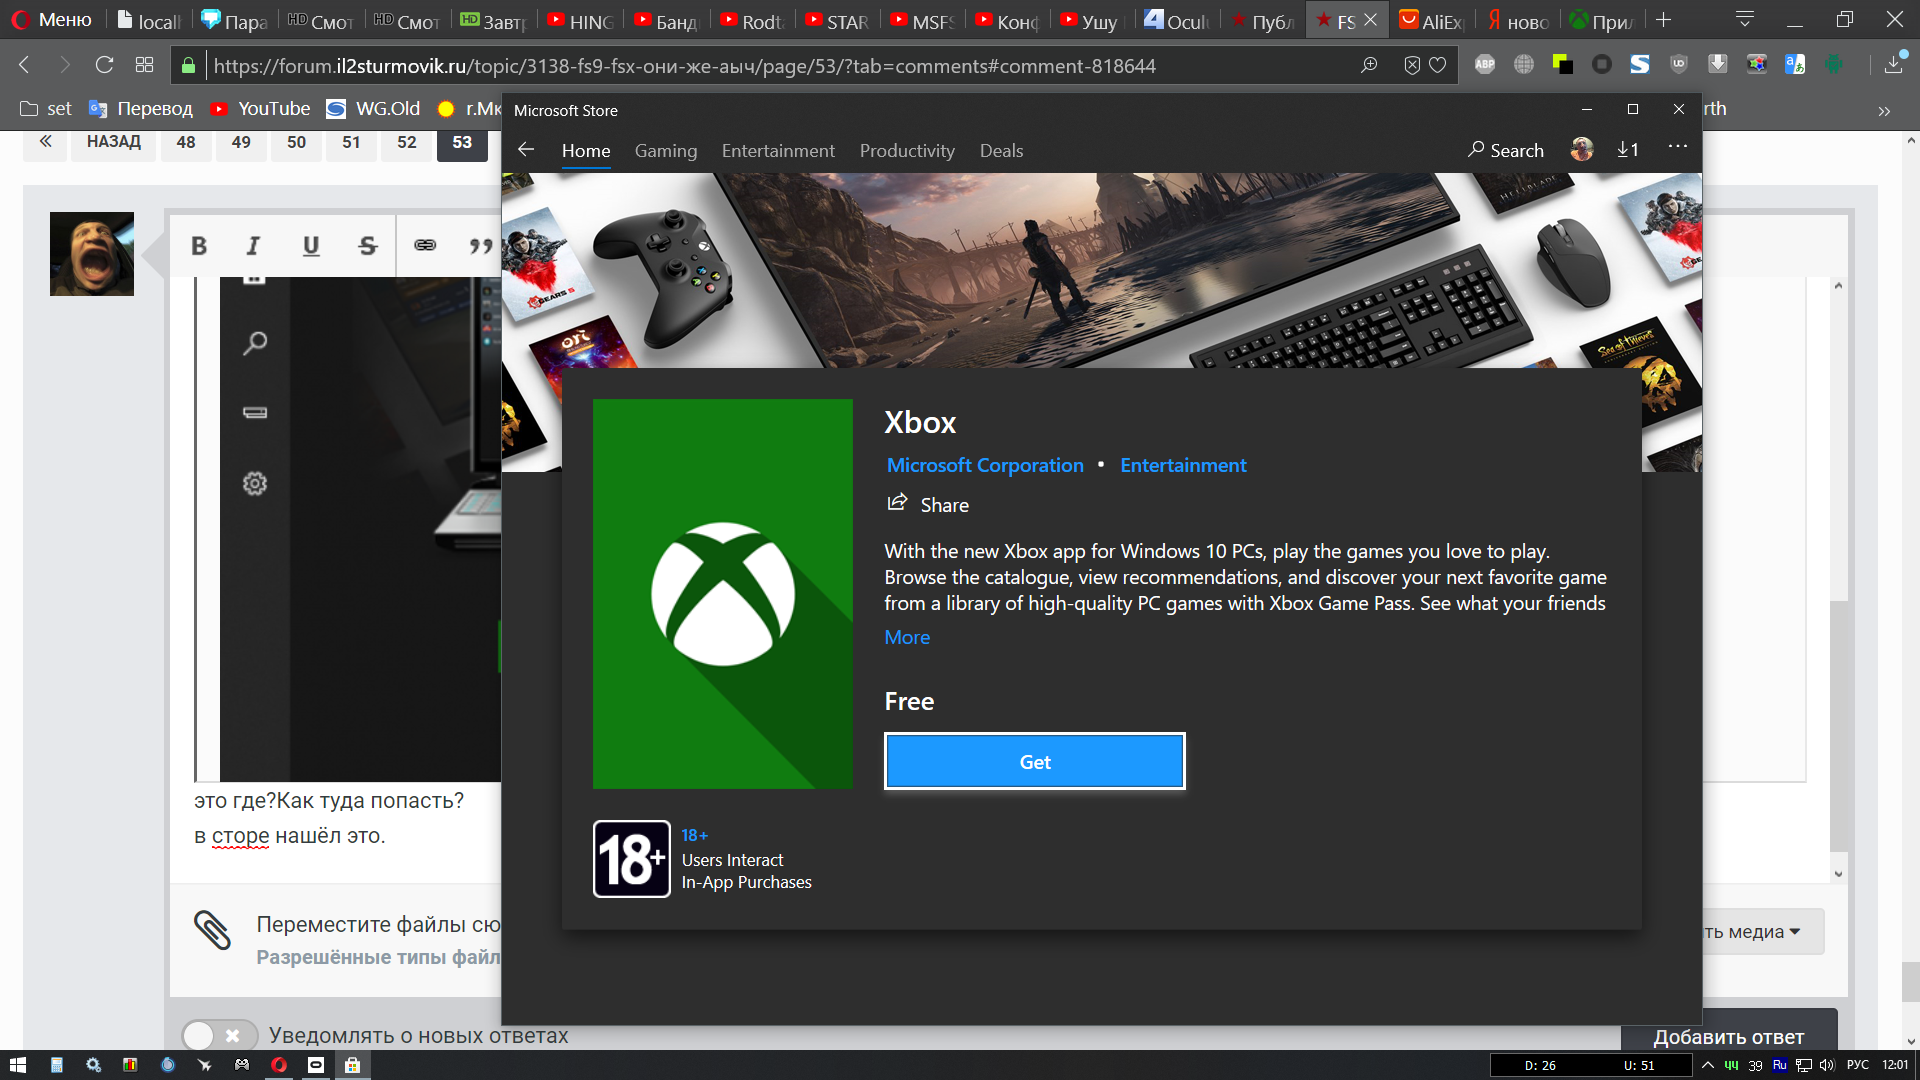Open the Microsoft Corporation publisher link
This screenshot has height=1080, width=1920.
coord(984,465)
